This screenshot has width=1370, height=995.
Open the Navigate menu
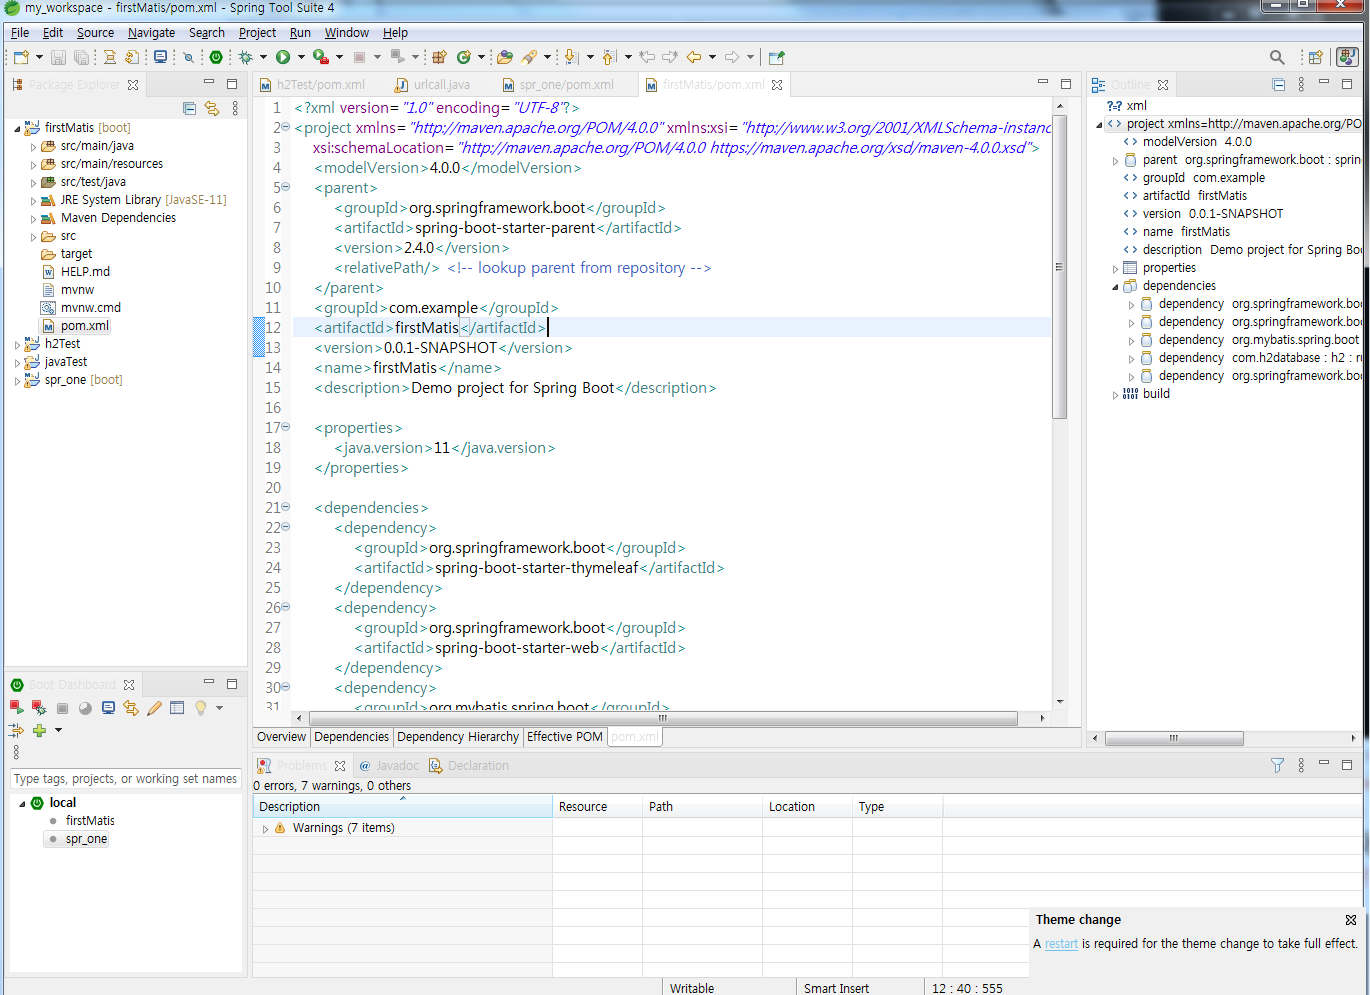click(151, 33)
